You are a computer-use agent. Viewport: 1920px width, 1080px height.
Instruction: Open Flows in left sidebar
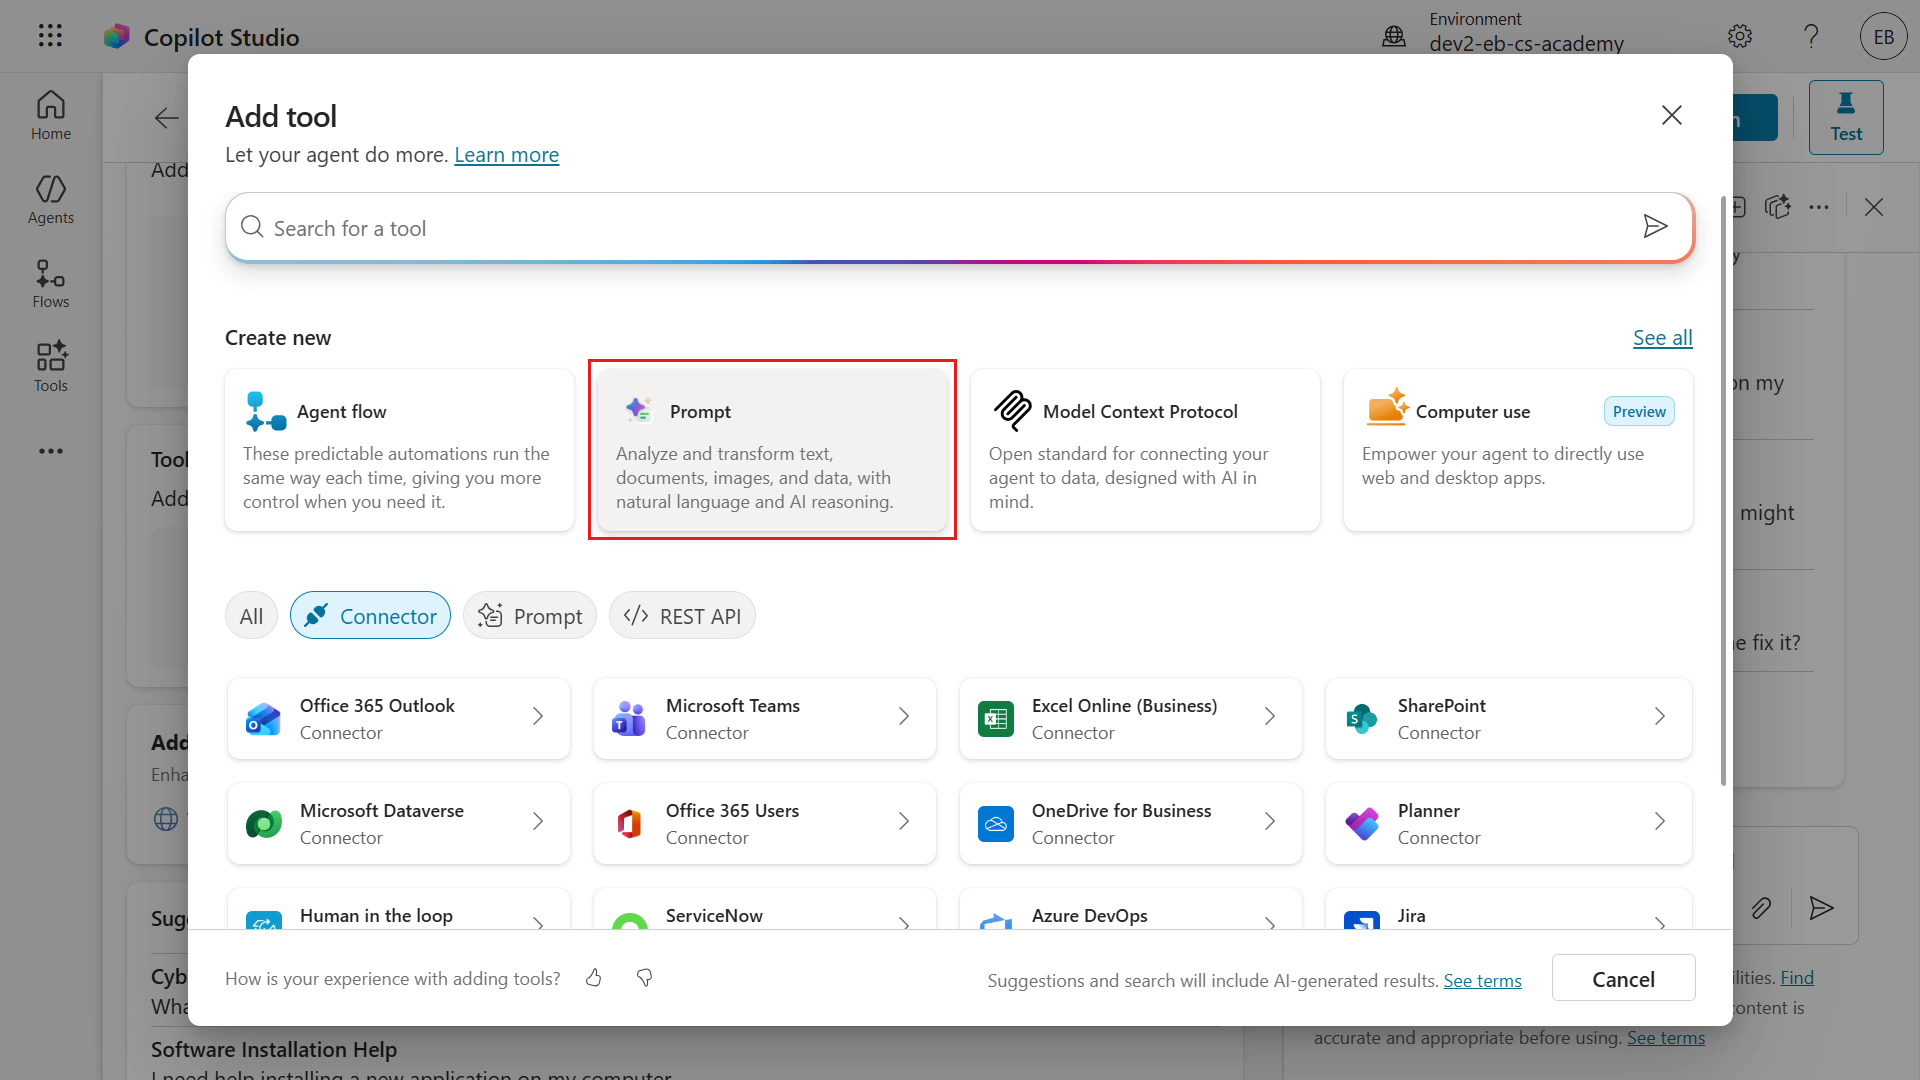point(51,284)
